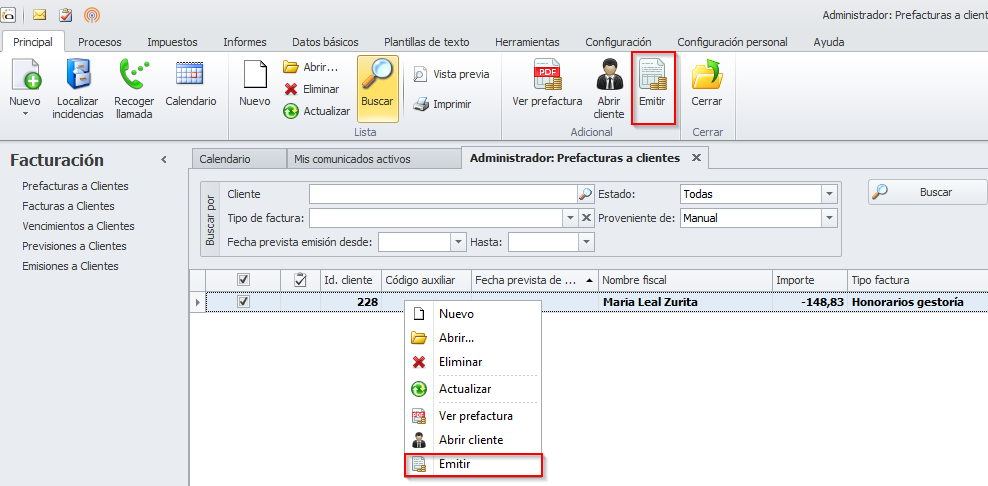The image size is (988, 486).
Task: Open Prefacturas a Clientes in the sidebar
Action: pos(75,186)
